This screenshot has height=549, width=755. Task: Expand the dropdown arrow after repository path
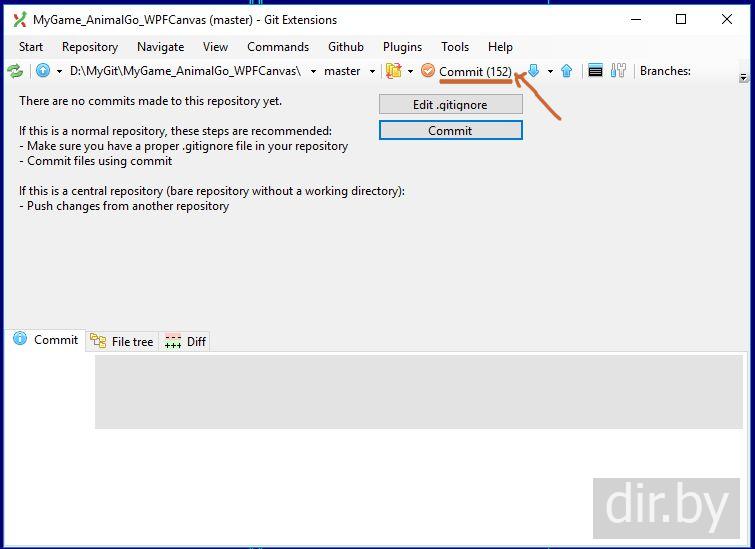click(313, 71)
